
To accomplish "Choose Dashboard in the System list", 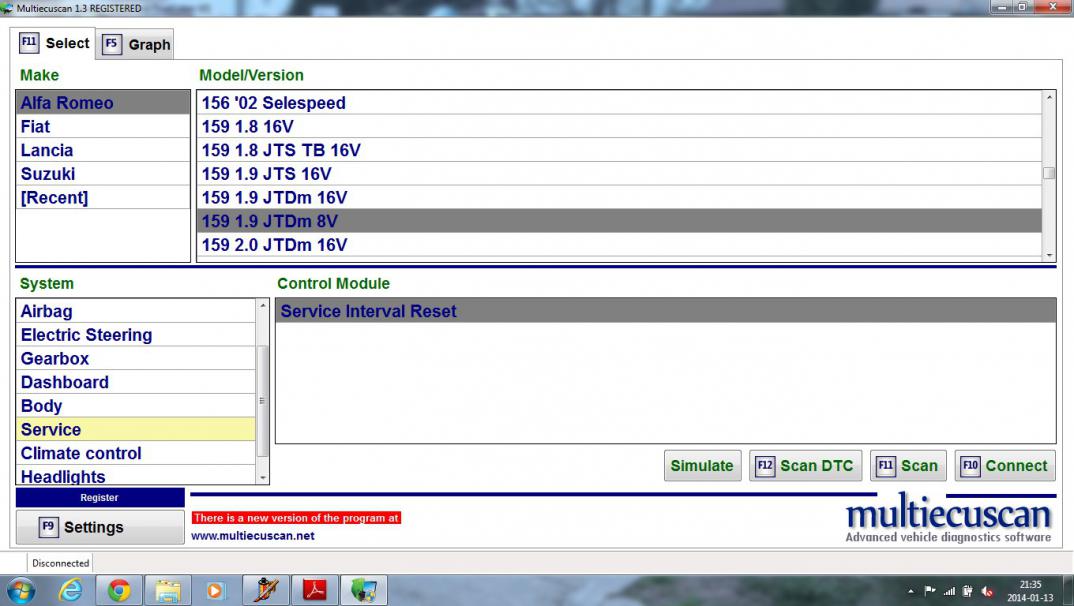I will pos(136,382).
